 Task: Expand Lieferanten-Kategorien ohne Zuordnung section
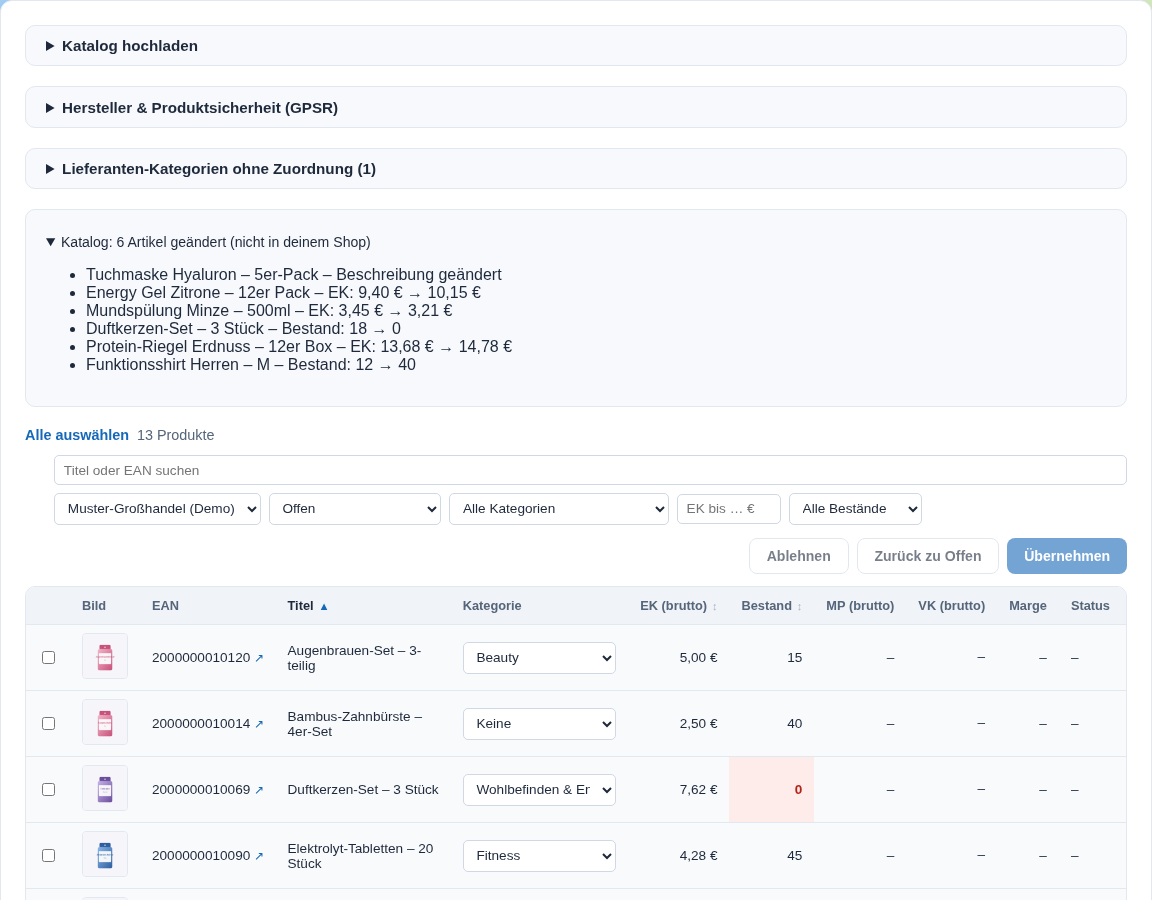(576, 169)
